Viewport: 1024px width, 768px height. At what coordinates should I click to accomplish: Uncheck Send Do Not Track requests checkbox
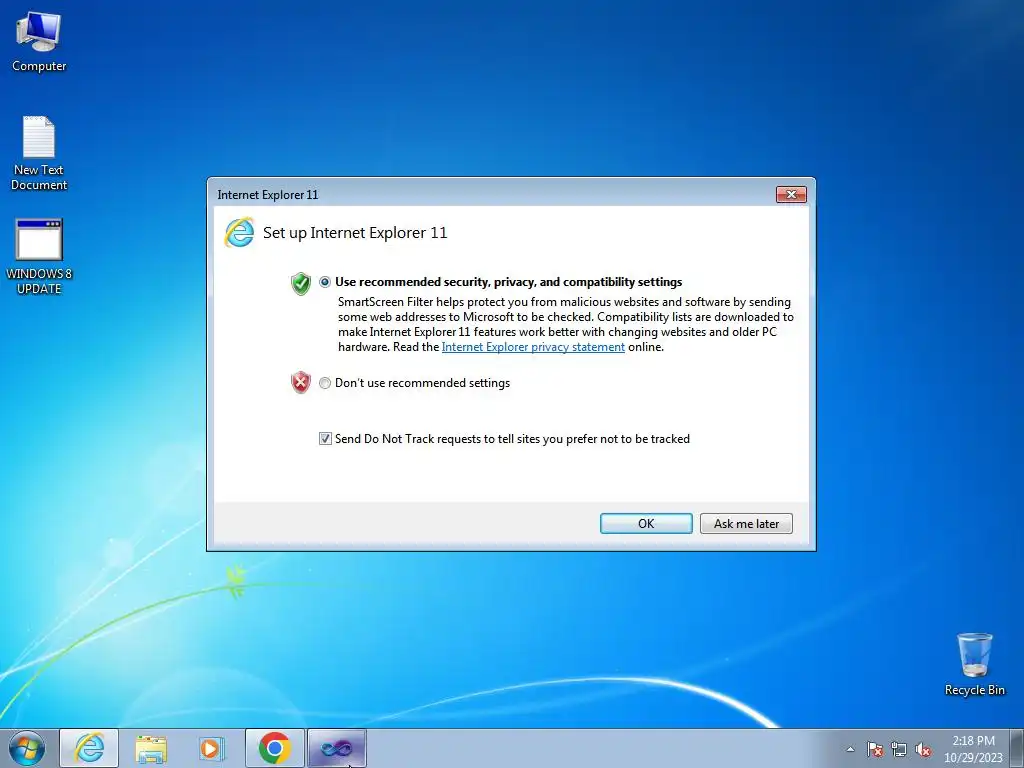[325, 439]
